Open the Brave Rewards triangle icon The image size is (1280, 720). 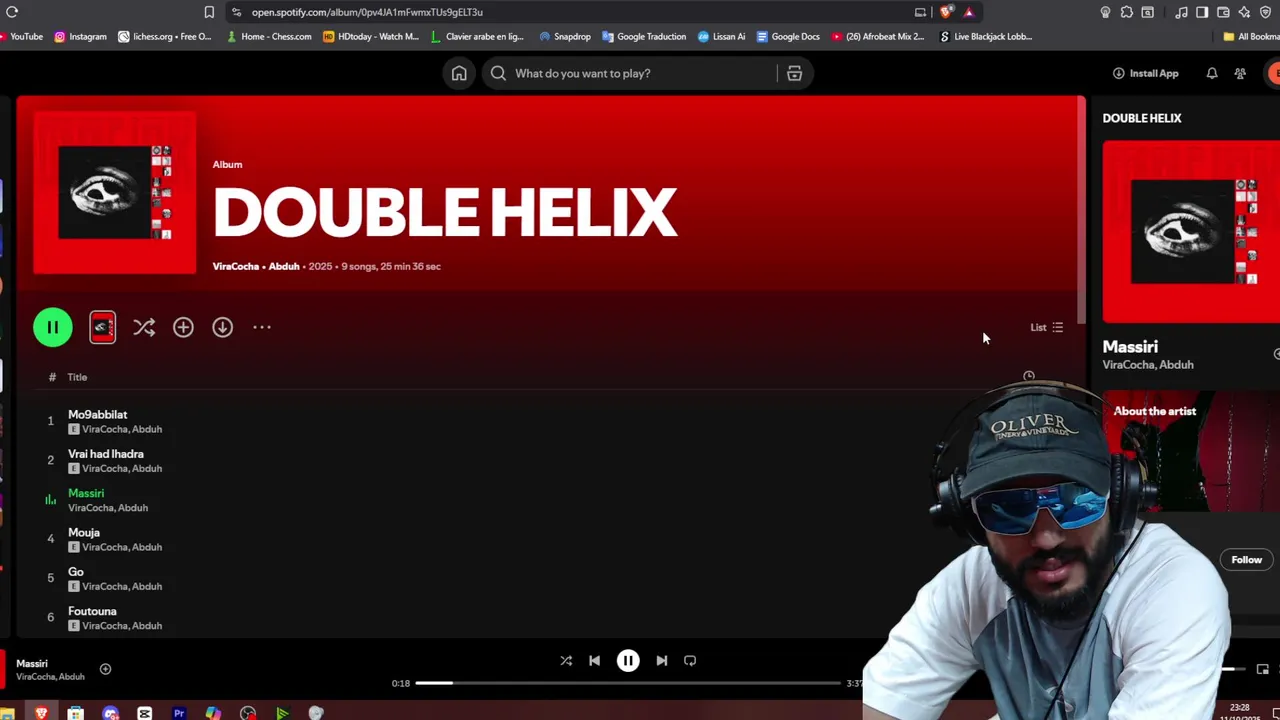tap(968, 12)
